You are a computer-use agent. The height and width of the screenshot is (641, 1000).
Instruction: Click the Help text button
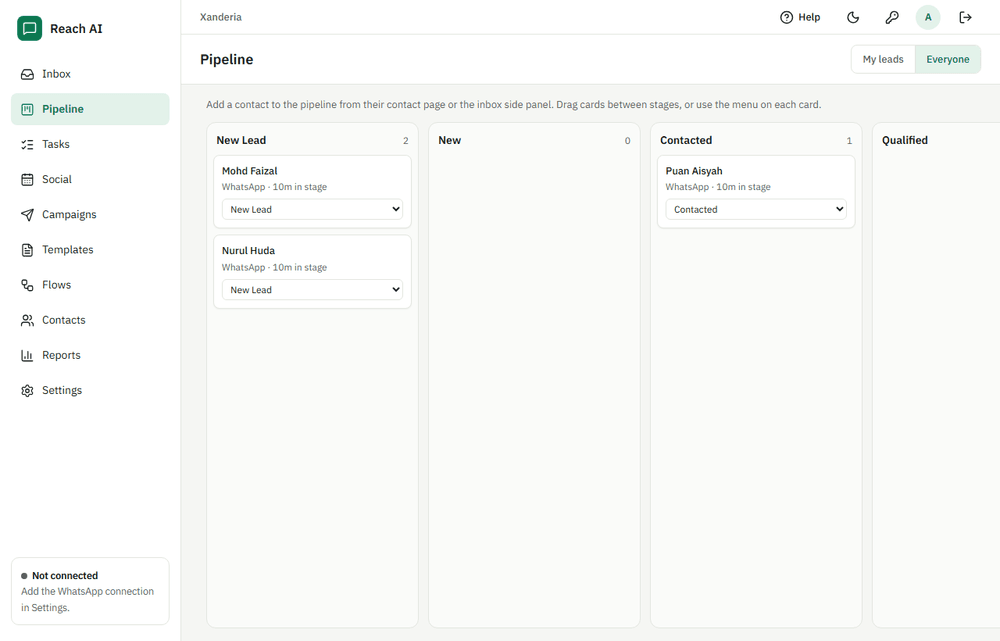809,17
